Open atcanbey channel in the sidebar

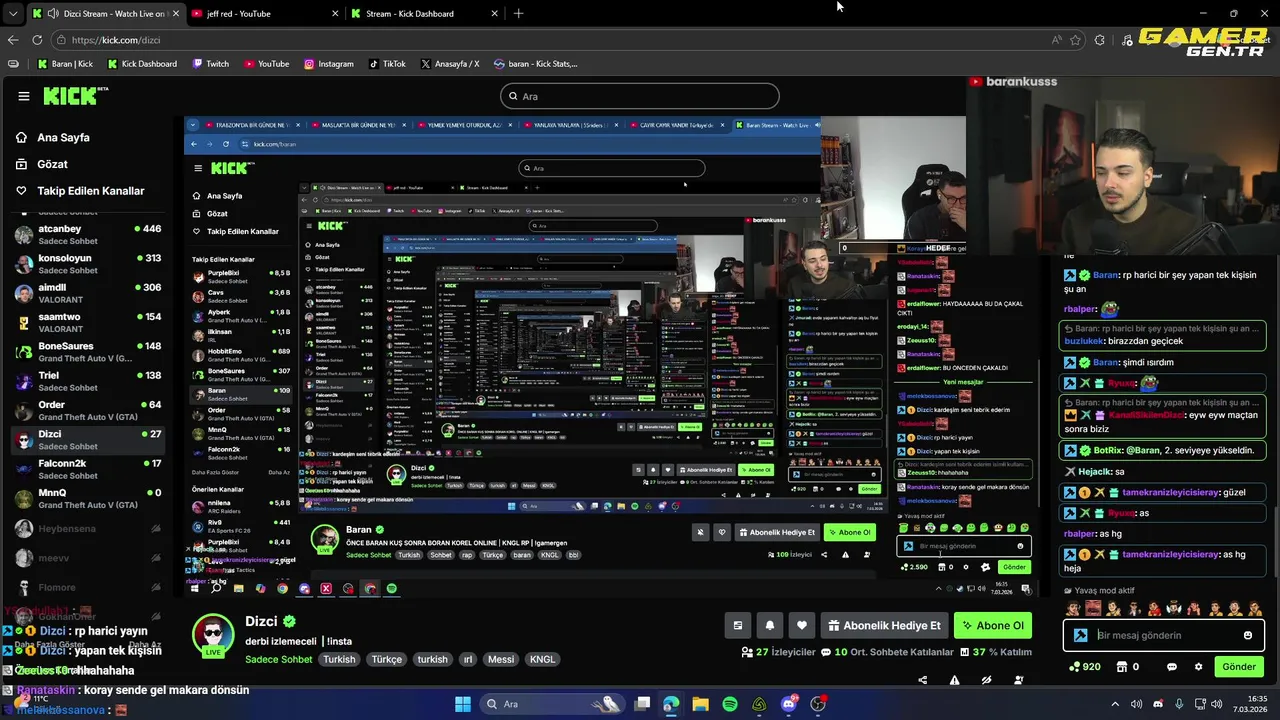pos(88,235)
